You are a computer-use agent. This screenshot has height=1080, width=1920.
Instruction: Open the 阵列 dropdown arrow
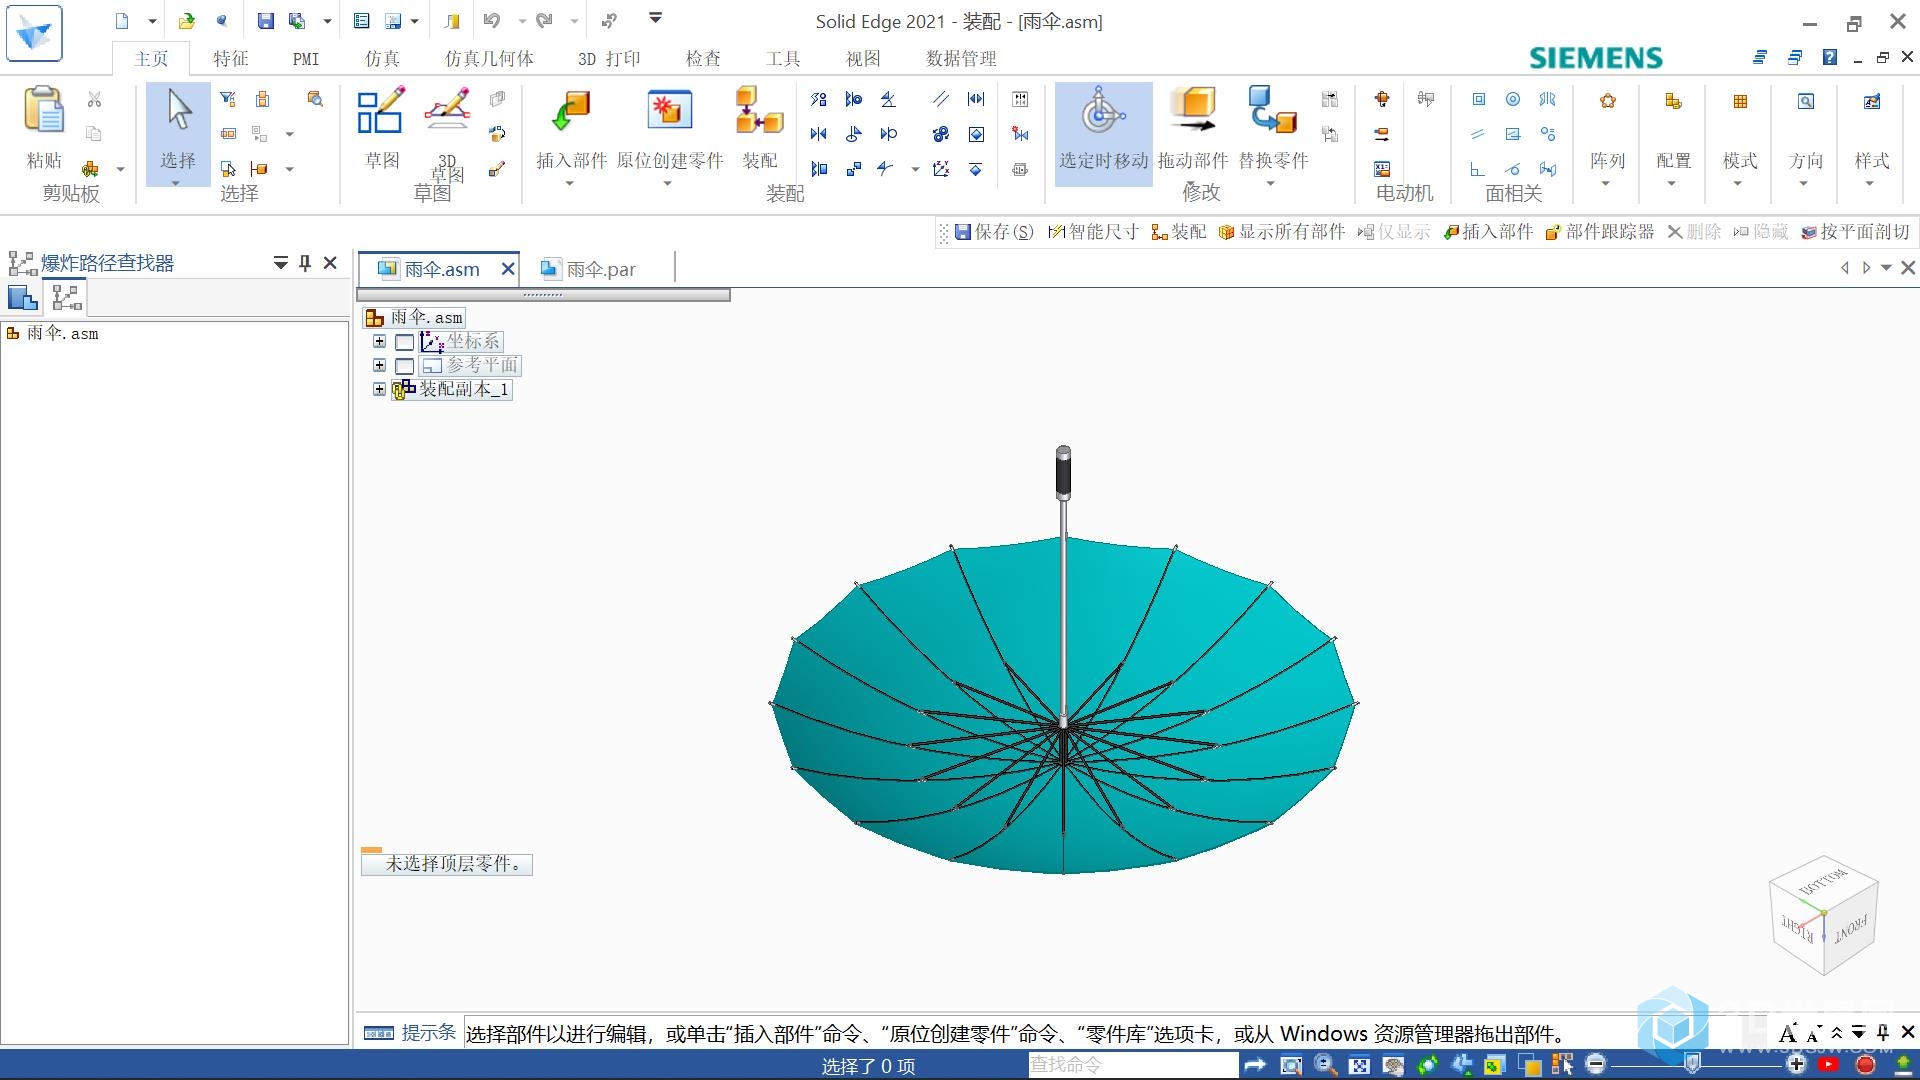1605,184
